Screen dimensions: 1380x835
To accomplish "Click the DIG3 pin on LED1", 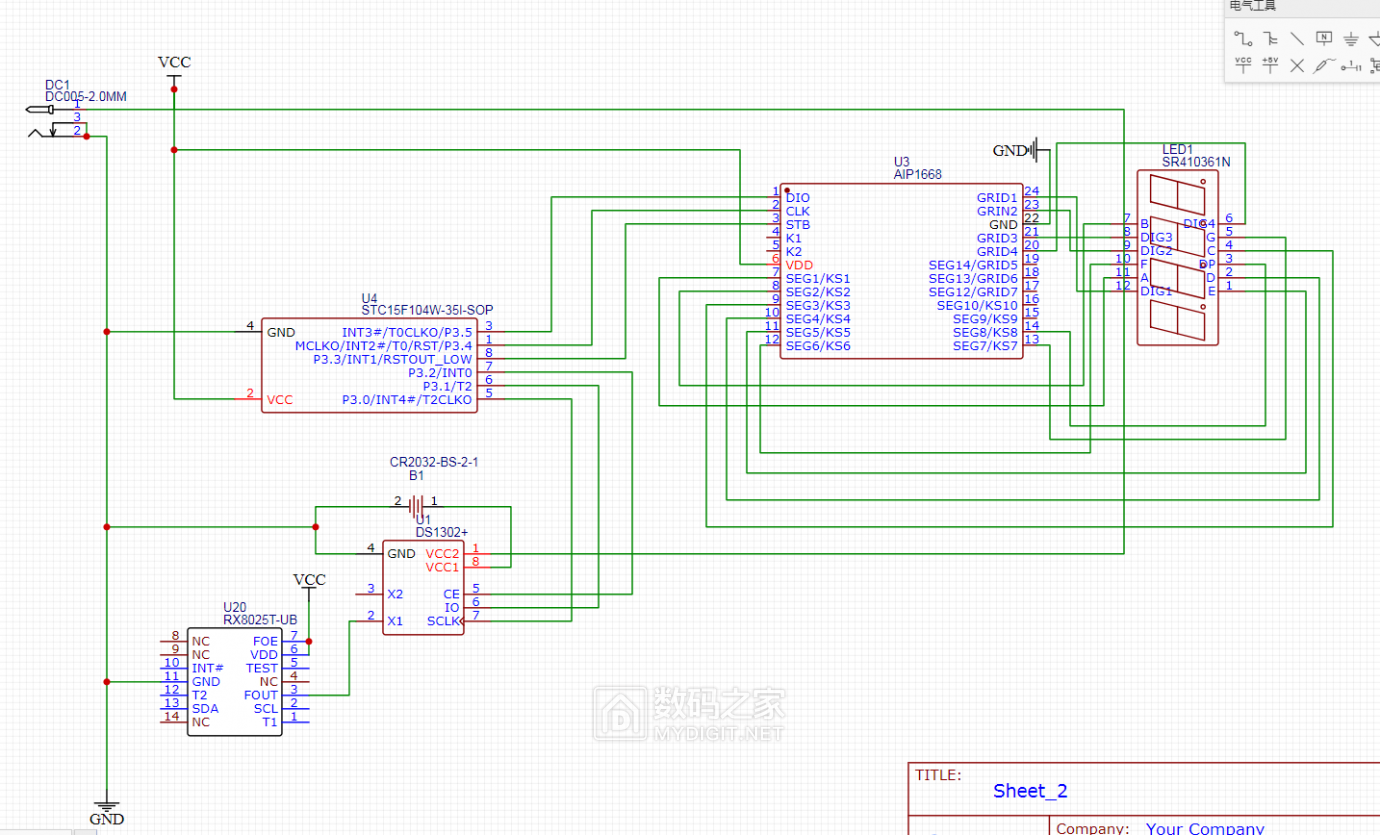I will [1156, 237].
